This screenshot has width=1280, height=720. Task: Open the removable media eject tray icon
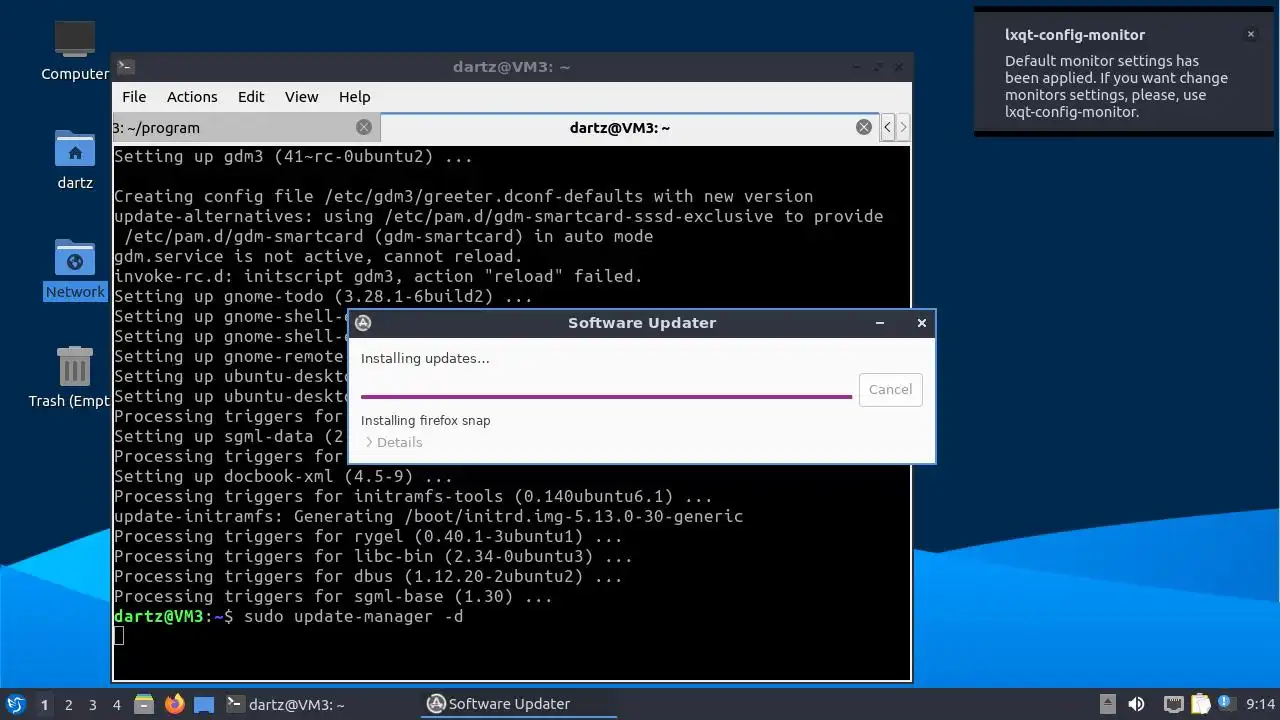(x=1107, y=704)
